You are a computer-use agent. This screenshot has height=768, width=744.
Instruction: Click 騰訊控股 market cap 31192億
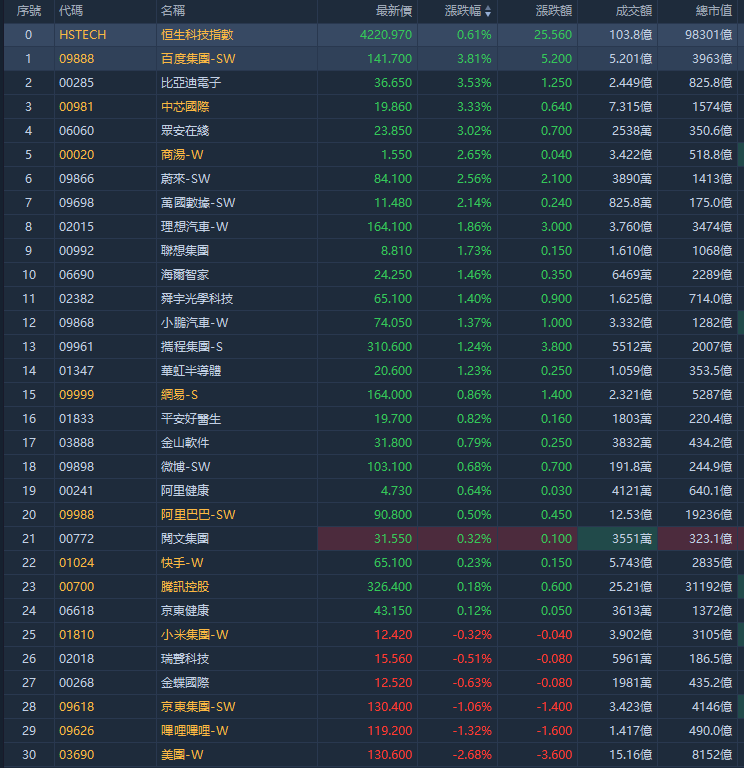click(709, 587)
